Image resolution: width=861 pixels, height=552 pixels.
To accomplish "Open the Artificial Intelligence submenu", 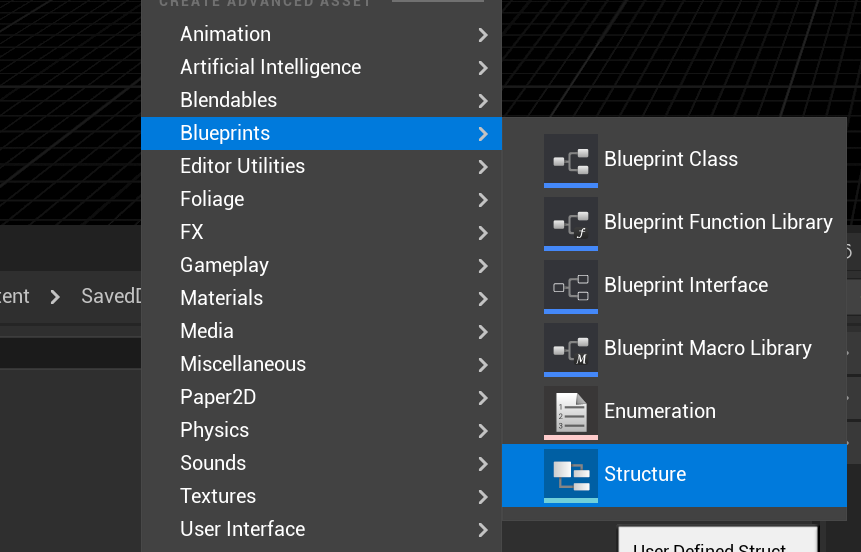I will coord(321,67).
